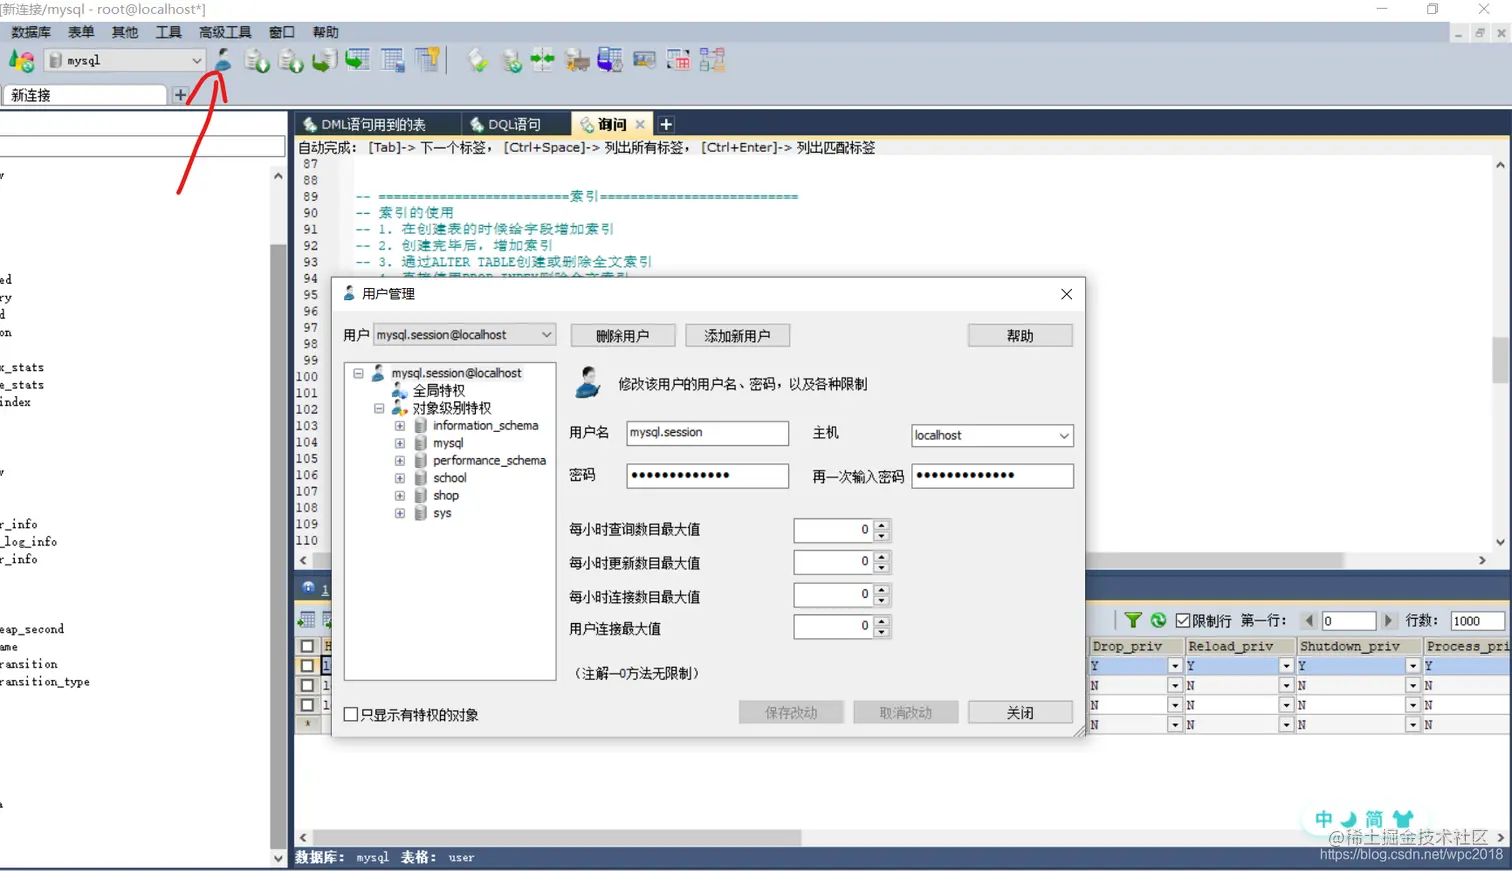Select 全局特权 in the user tree

click(438, 391)
